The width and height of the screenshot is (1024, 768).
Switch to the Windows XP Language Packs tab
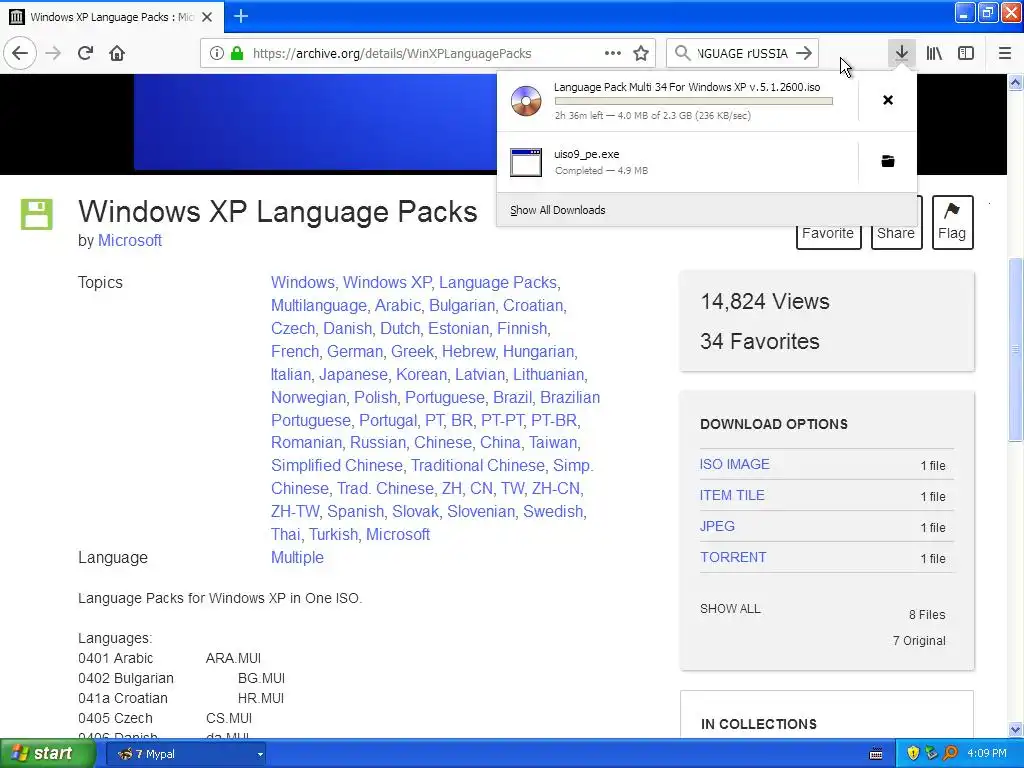pos(112,17)
